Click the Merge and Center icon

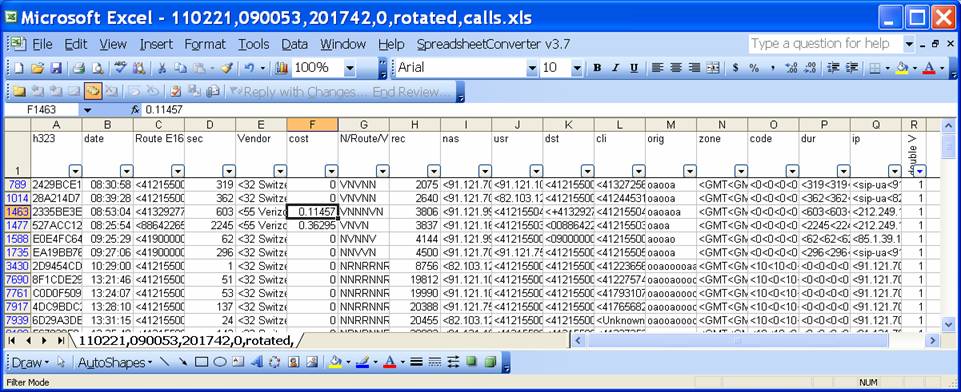[712, 68]
